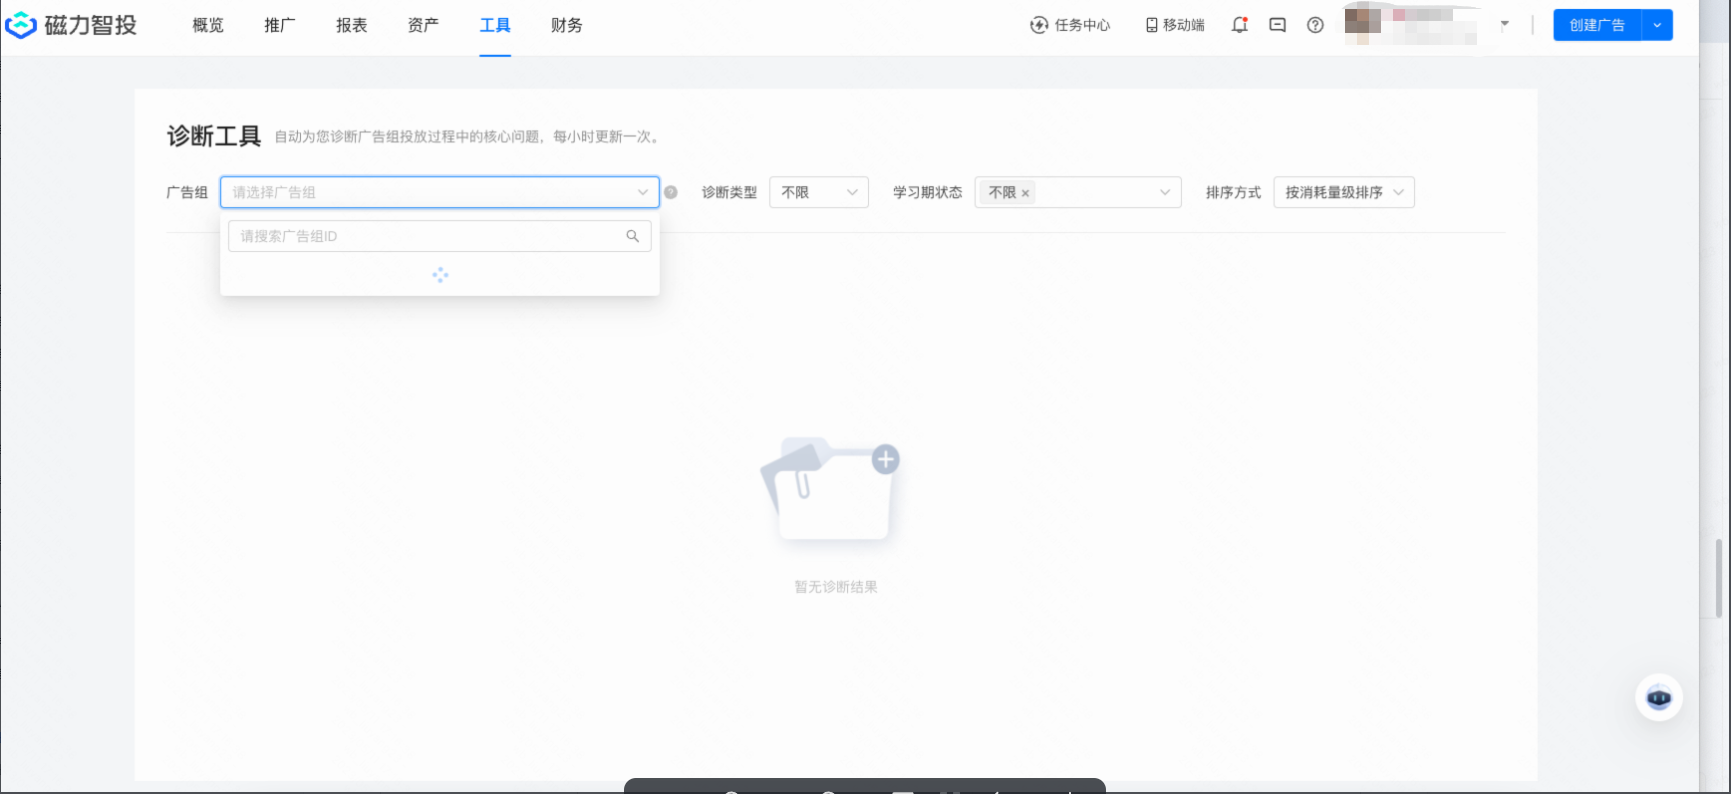Open the 报表 tab
1731x794 pixels.
click(x=351, y=25)
